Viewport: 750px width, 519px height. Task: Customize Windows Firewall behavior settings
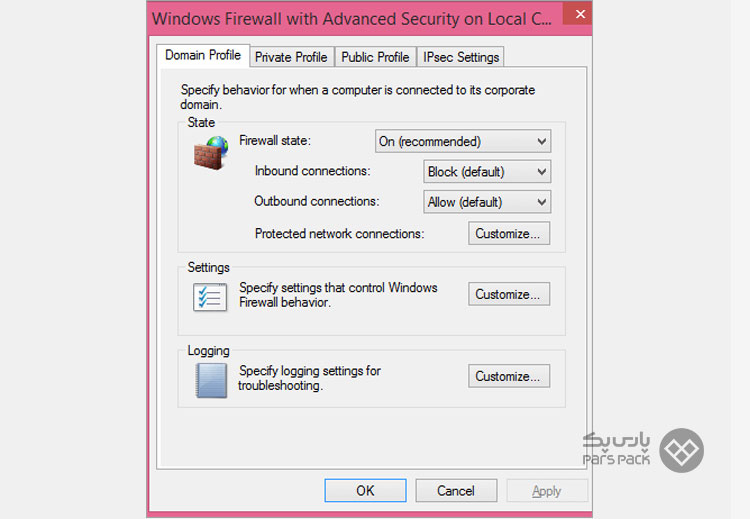coord(509,294)
